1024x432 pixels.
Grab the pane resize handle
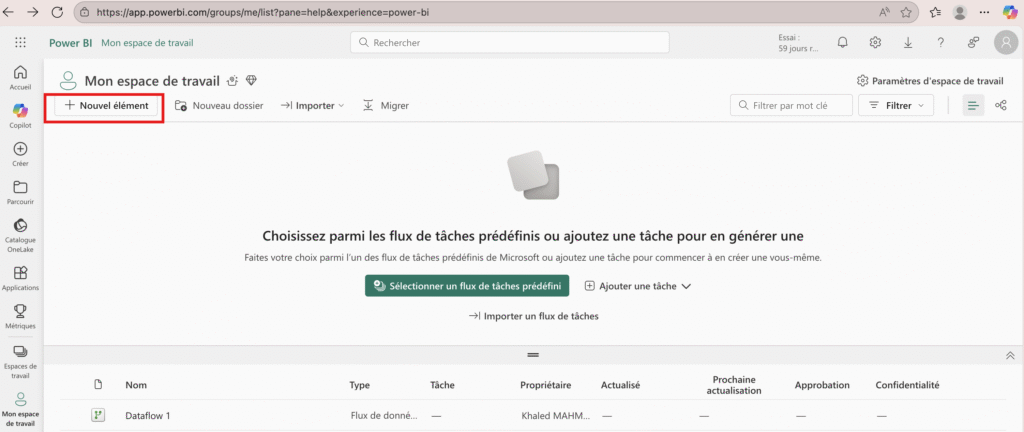533,354
